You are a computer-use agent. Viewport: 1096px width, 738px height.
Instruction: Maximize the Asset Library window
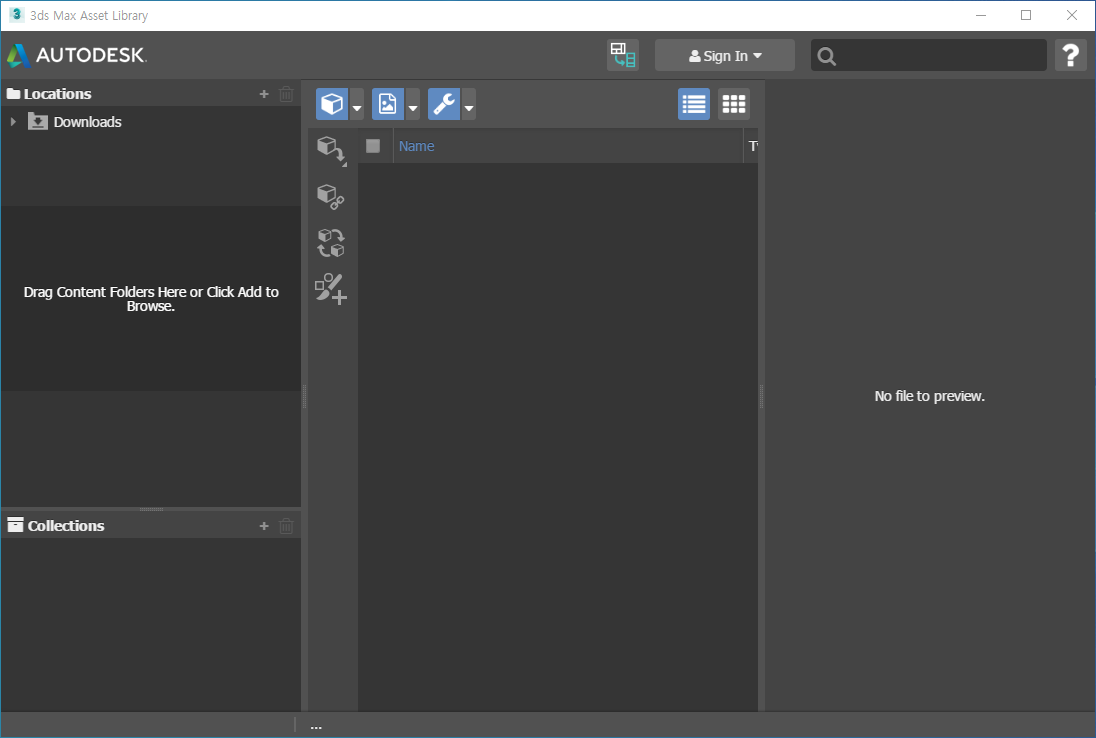1026,15
